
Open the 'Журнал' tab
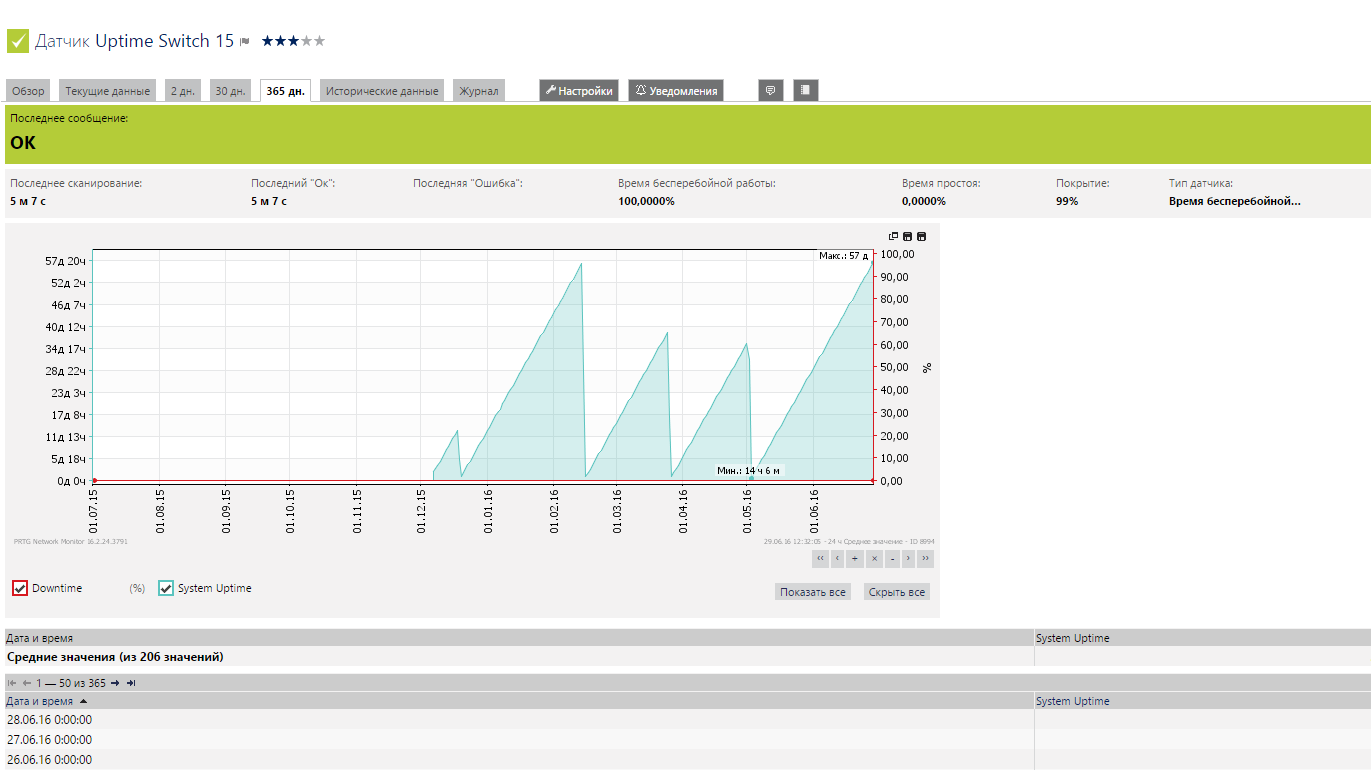tap(478, 91)
